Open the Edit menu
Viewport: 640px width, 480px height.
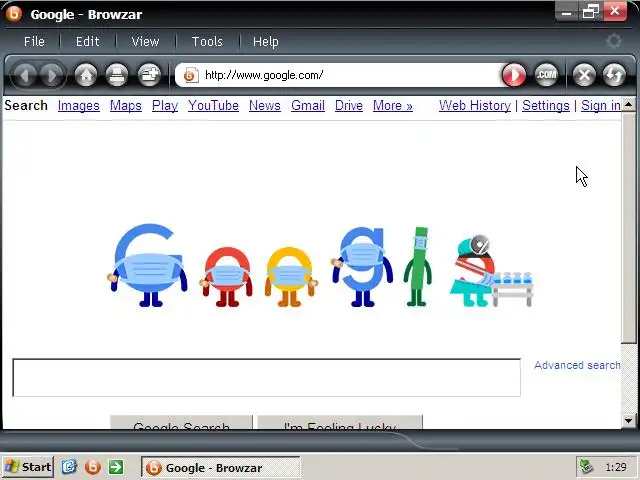click(87, 42)
